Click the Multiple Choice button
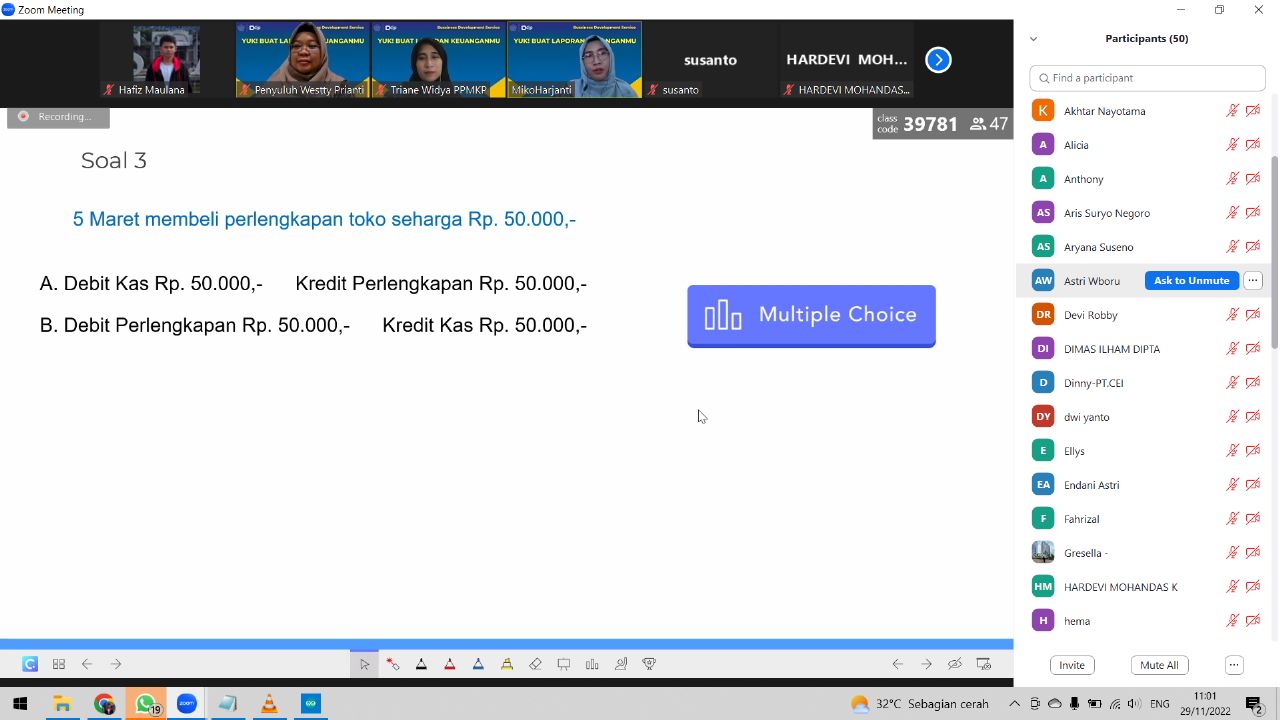 click(x=811, y=315)
